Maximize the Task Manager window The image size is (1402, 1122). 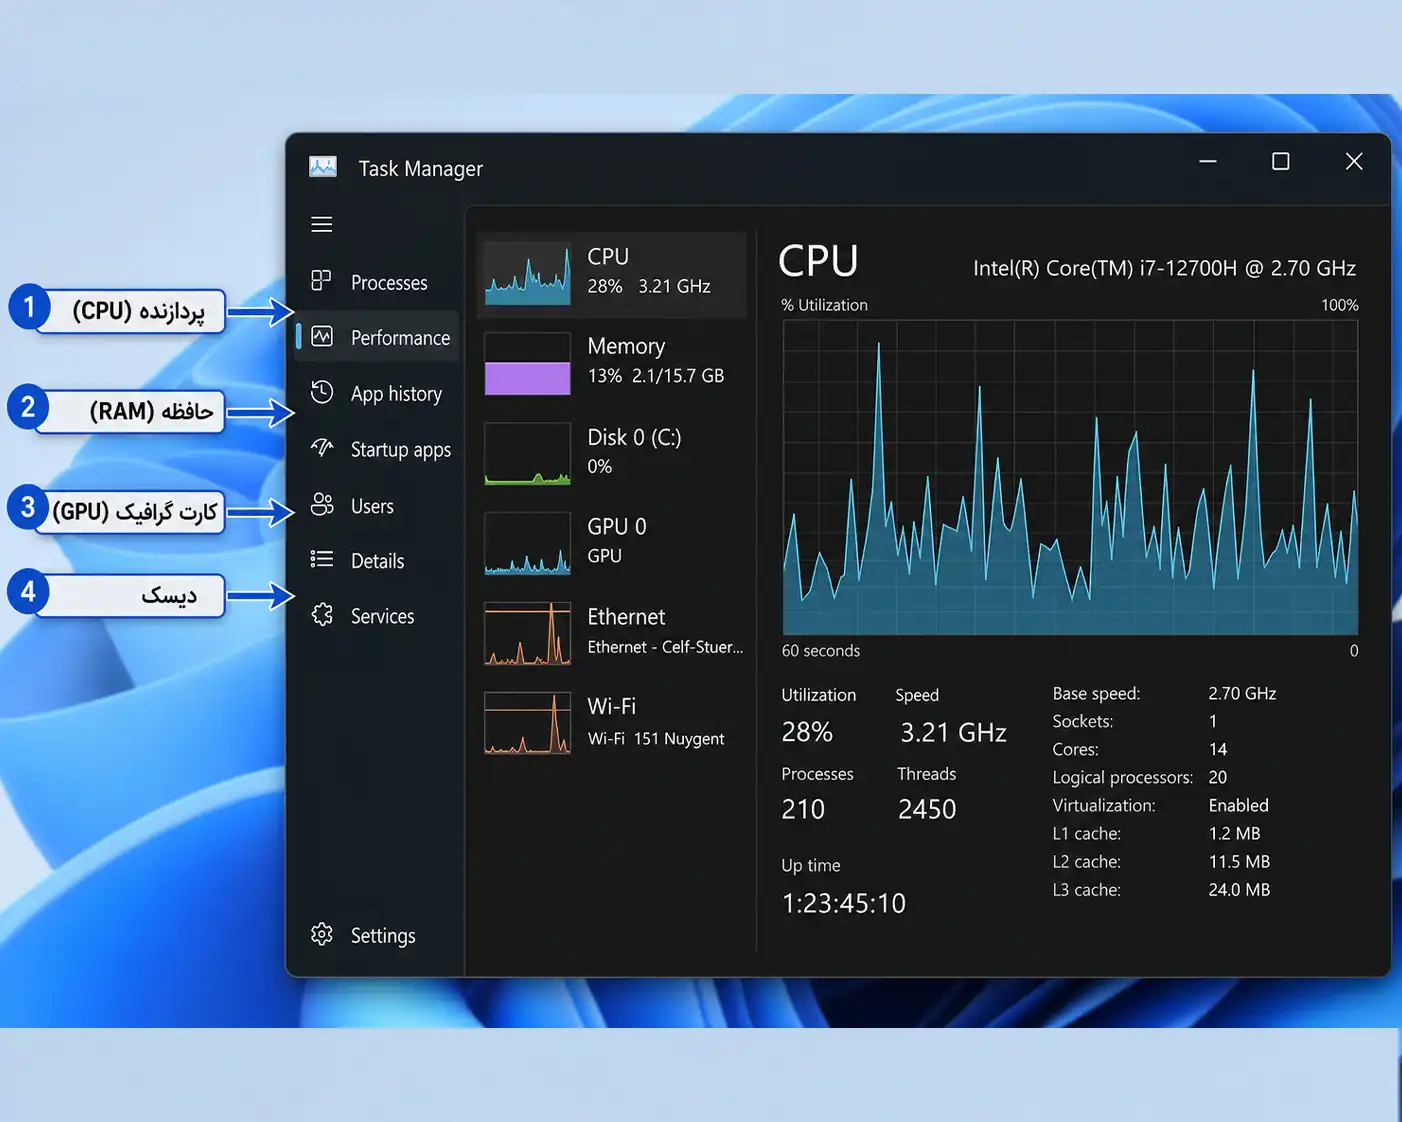coord(1280,161)
